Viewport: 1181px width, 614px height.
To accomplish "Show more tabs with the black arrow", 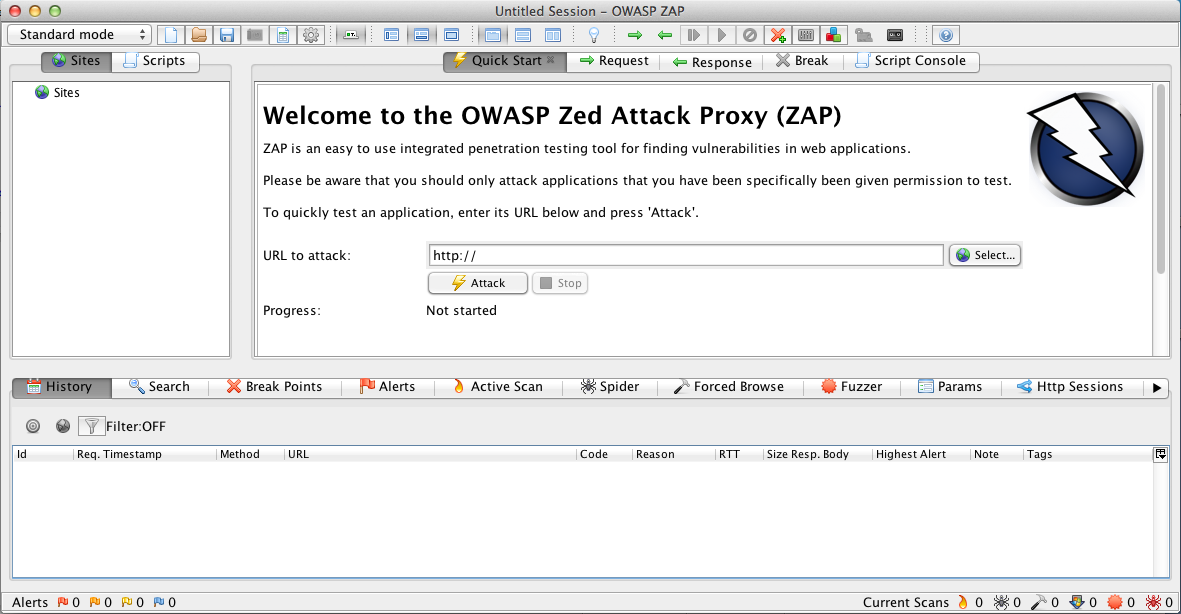I will [x=1157, y=388].
